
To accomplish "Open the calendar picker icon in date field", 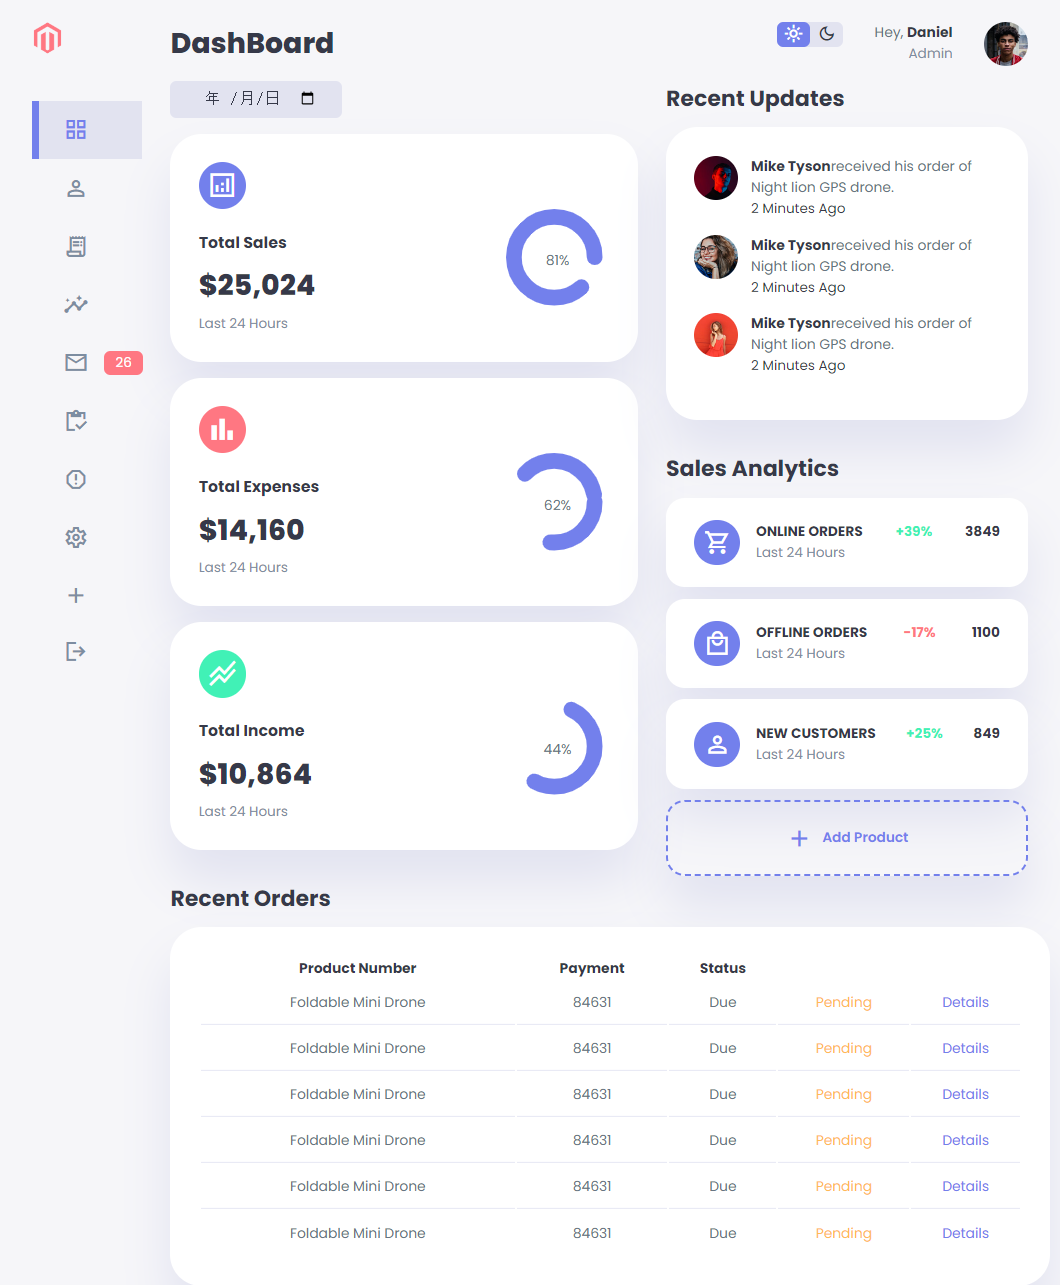I will [x=308, y=98].
